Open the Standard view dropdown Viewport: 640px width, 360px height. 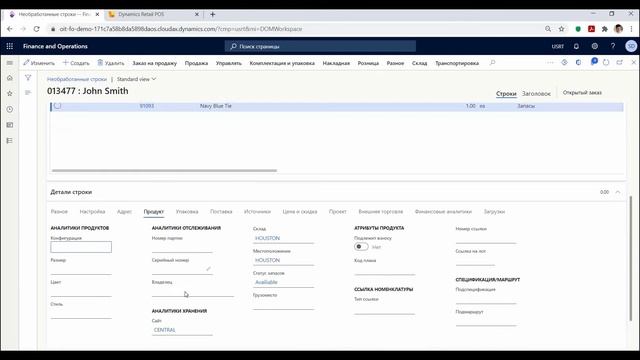(x=136, y=79)
